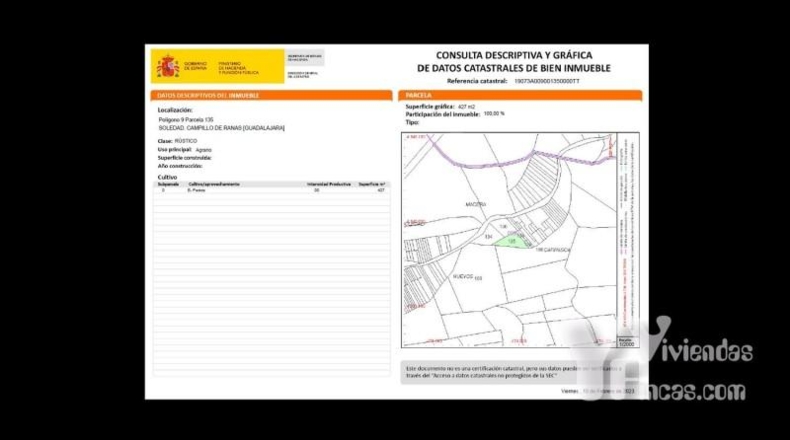Click the Gobierno de España yellow banner
Screen dimensions: 790x440
coord(218,66)
